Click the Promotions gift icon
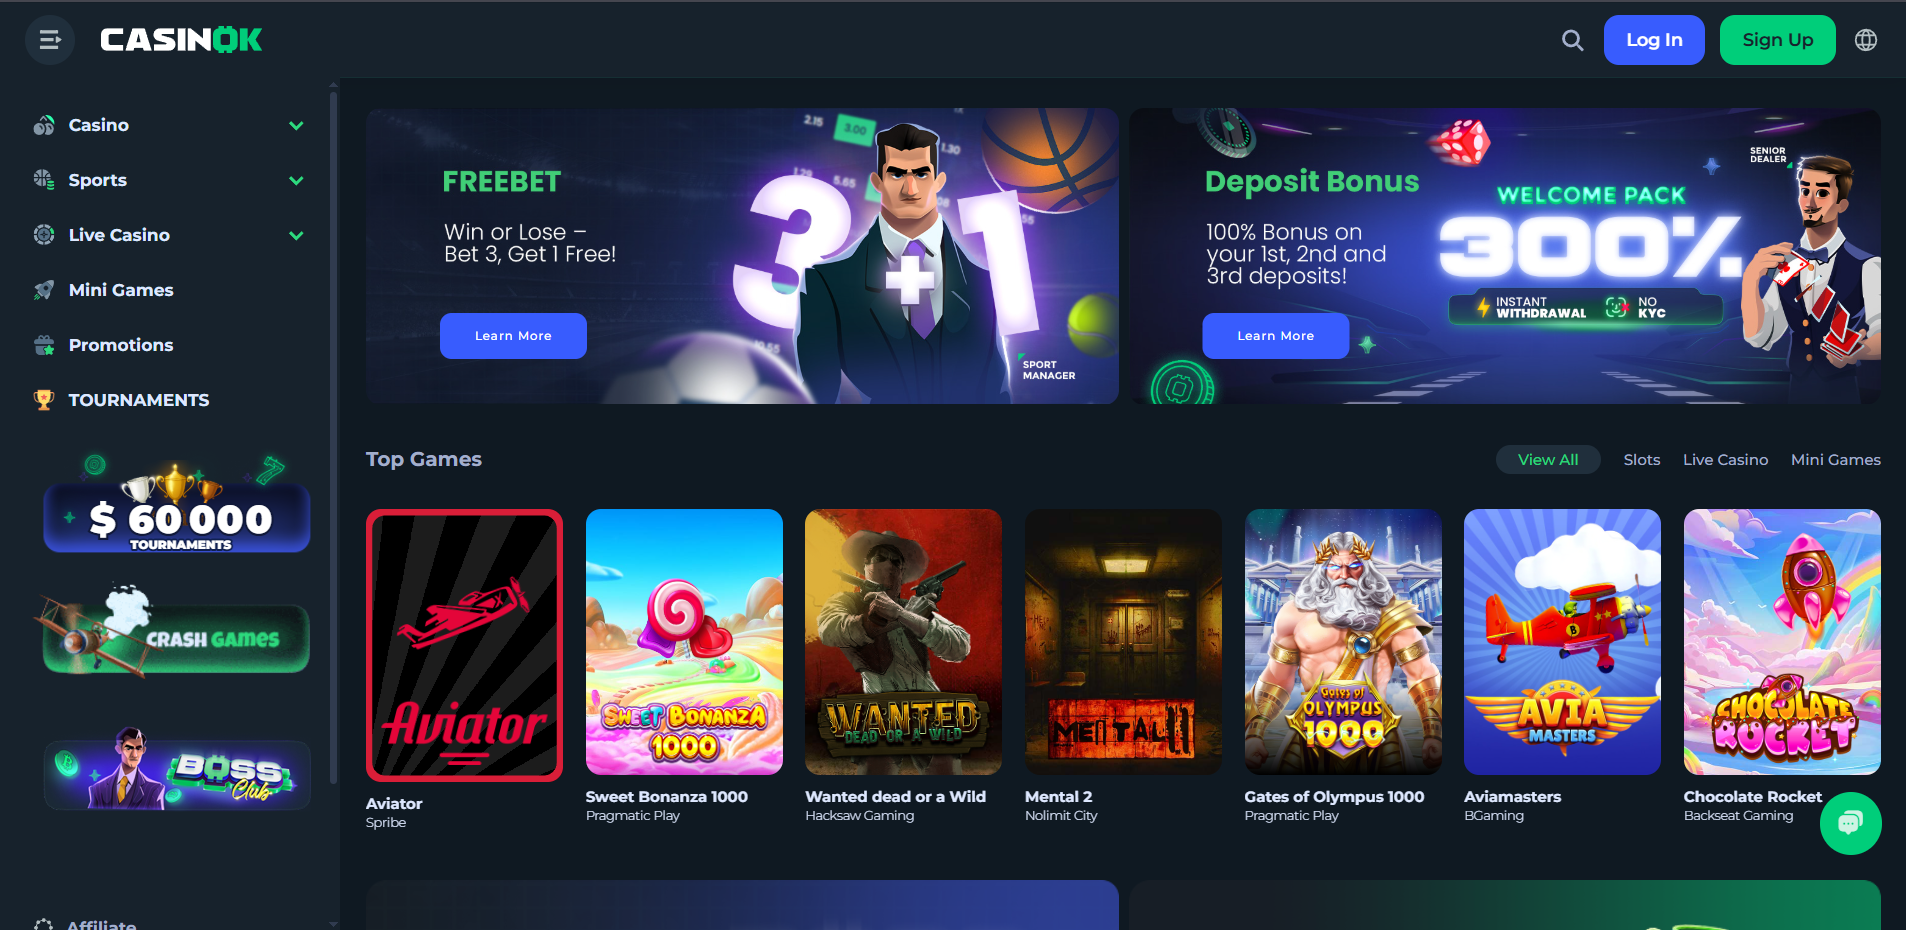This screenshot has width=1906, height=930. [x=44, y=345]
